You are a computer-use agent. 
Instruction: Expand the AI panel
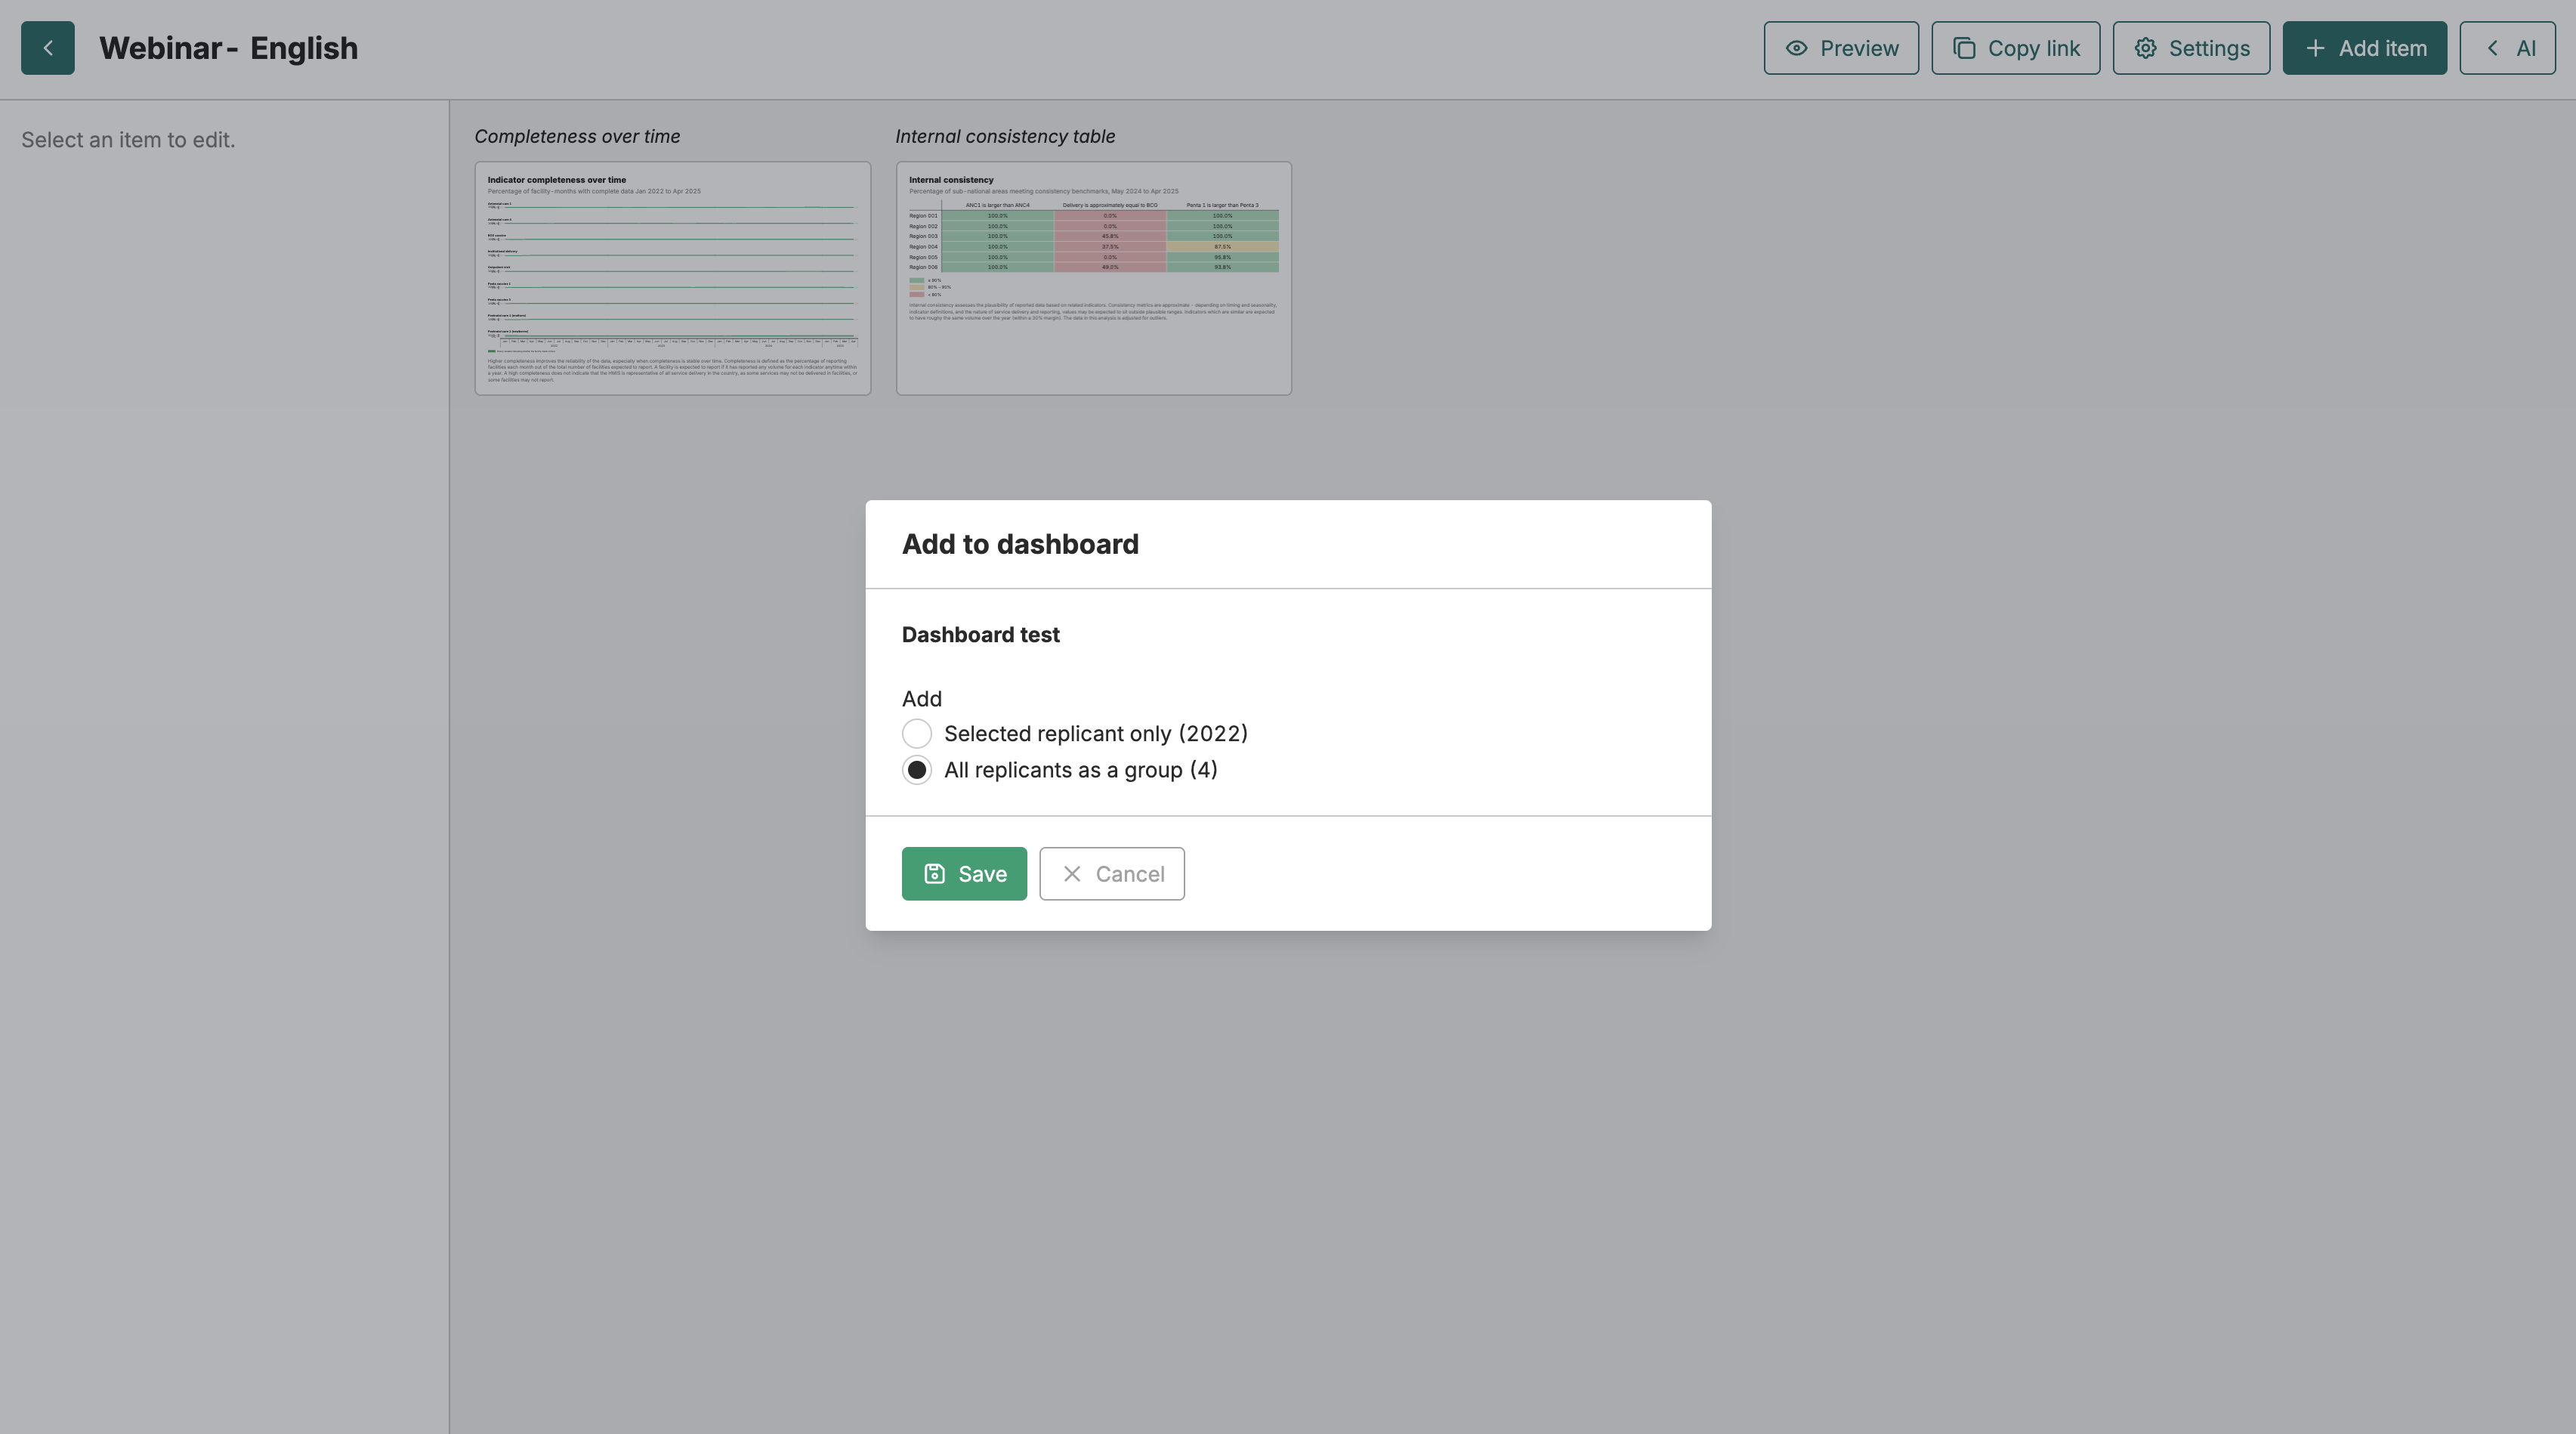coord(2507,48)
